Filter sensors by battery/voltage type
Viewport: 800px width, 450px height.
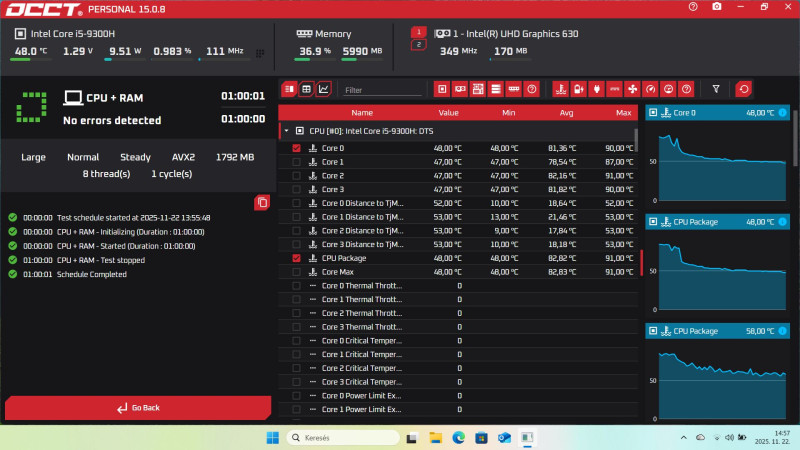pyautogui.click(x=579, y=89)
